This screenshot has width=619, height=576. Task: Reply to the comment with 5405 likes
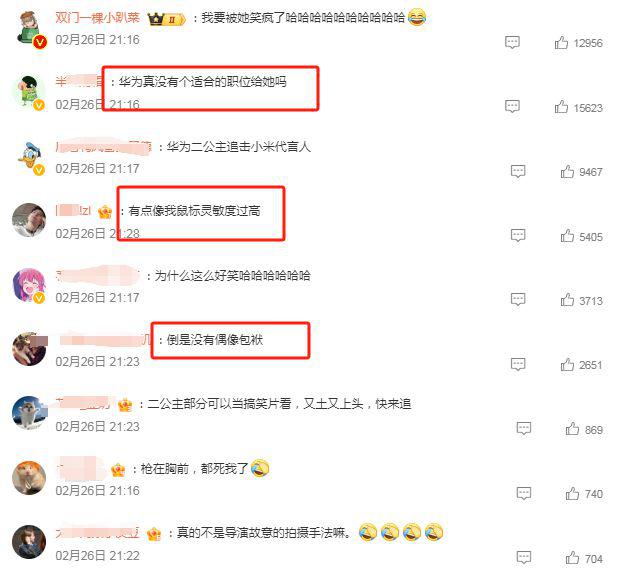(x=518, y=236)
